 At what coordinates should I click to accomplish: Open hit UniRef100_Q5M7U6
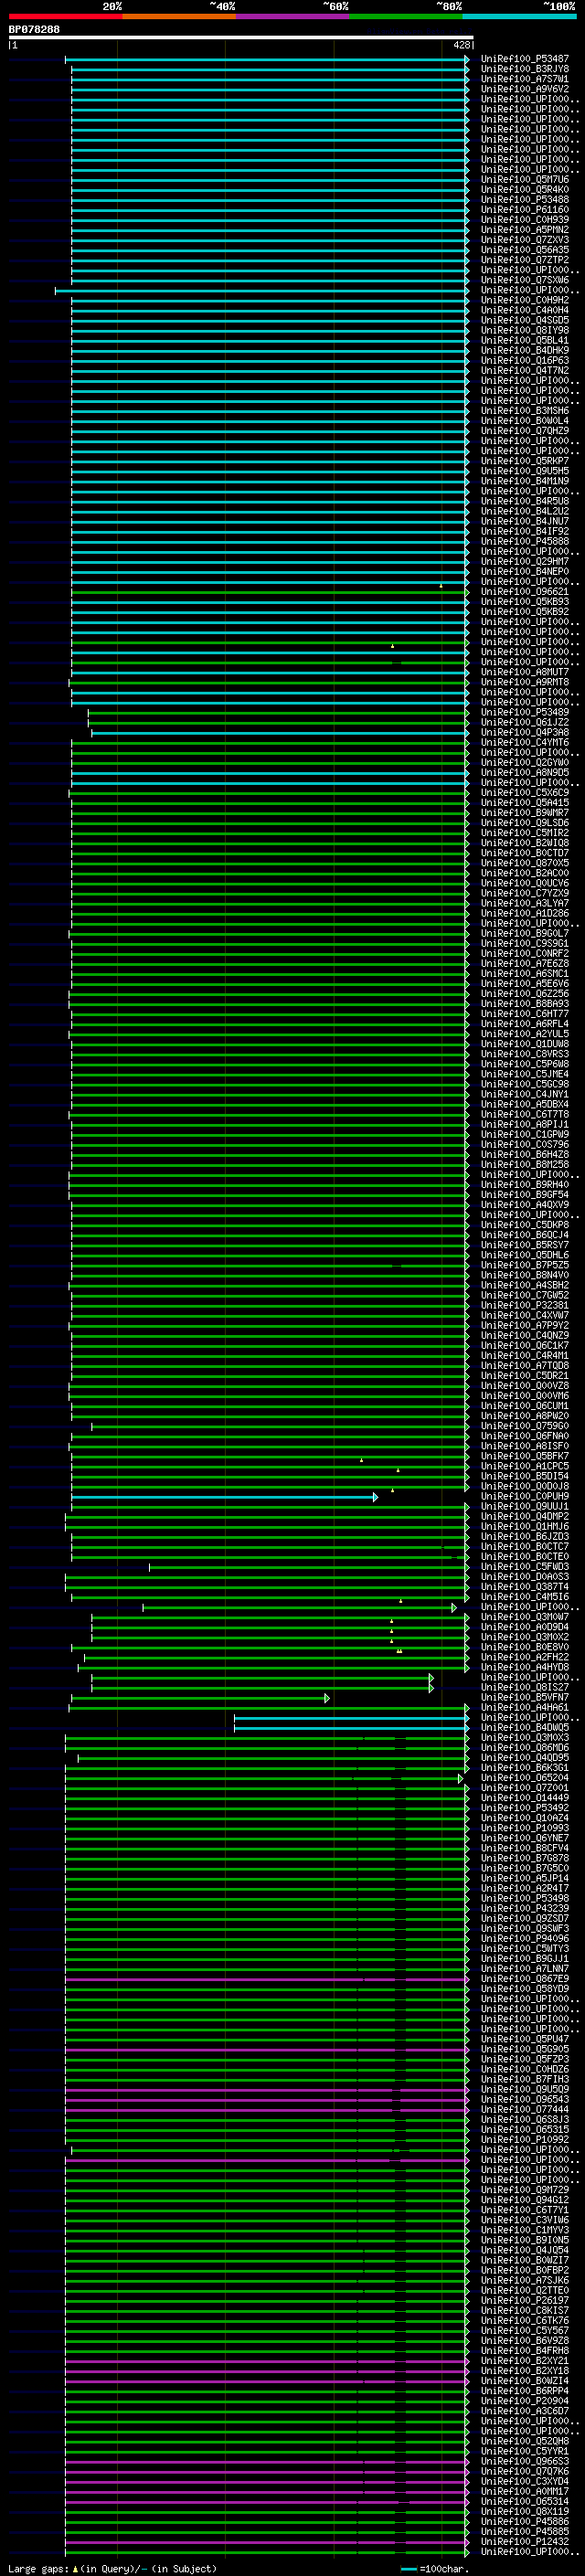pos(524,180)
